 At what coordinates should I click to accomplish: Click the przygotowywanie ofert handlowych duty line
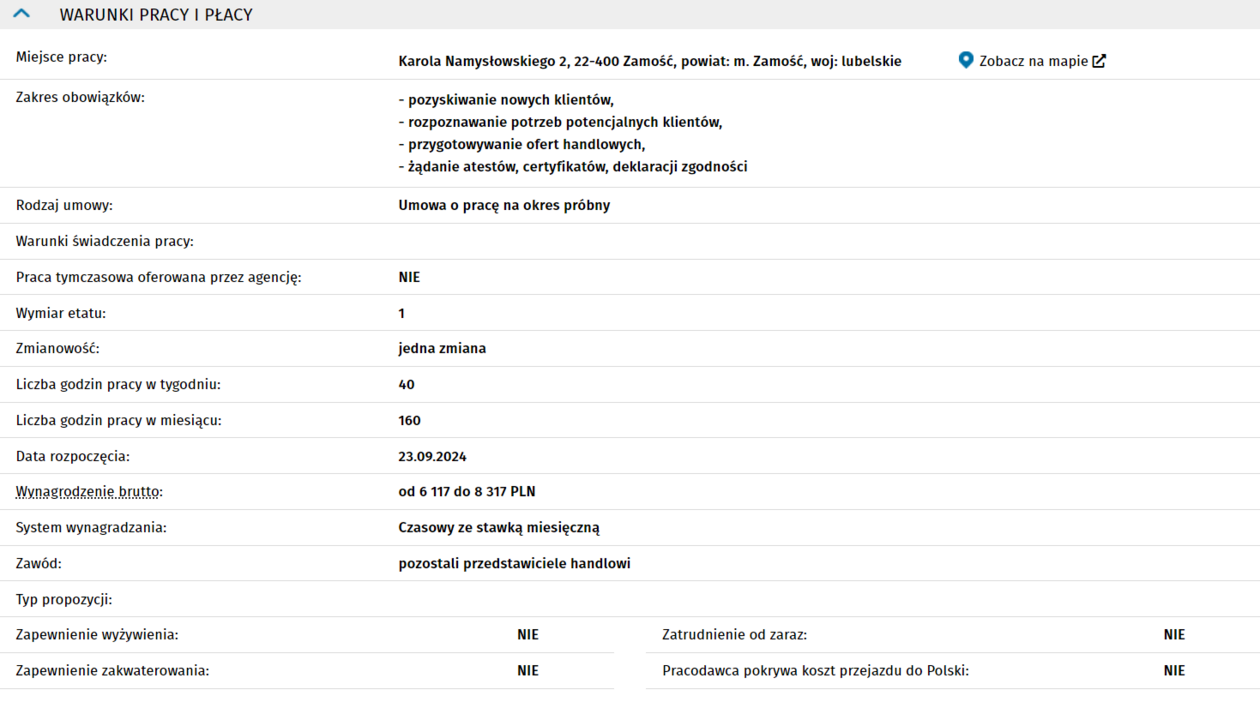(x=521, y=144)
